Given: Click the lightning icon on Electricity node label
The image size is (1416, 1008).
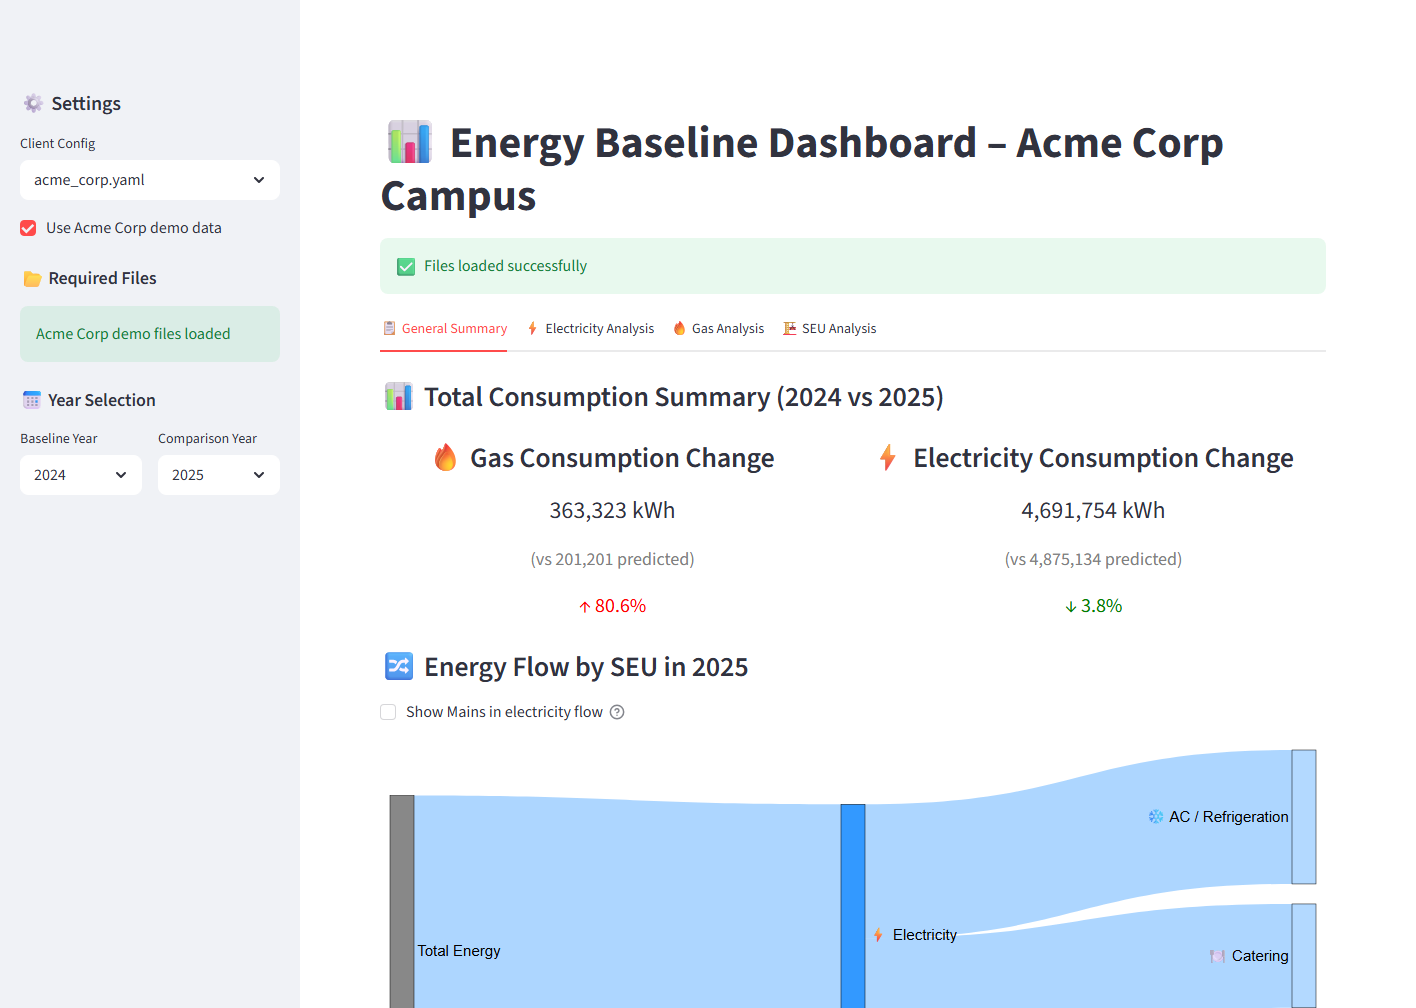Looking at the screenshot, I should click(x=878, y=935).
